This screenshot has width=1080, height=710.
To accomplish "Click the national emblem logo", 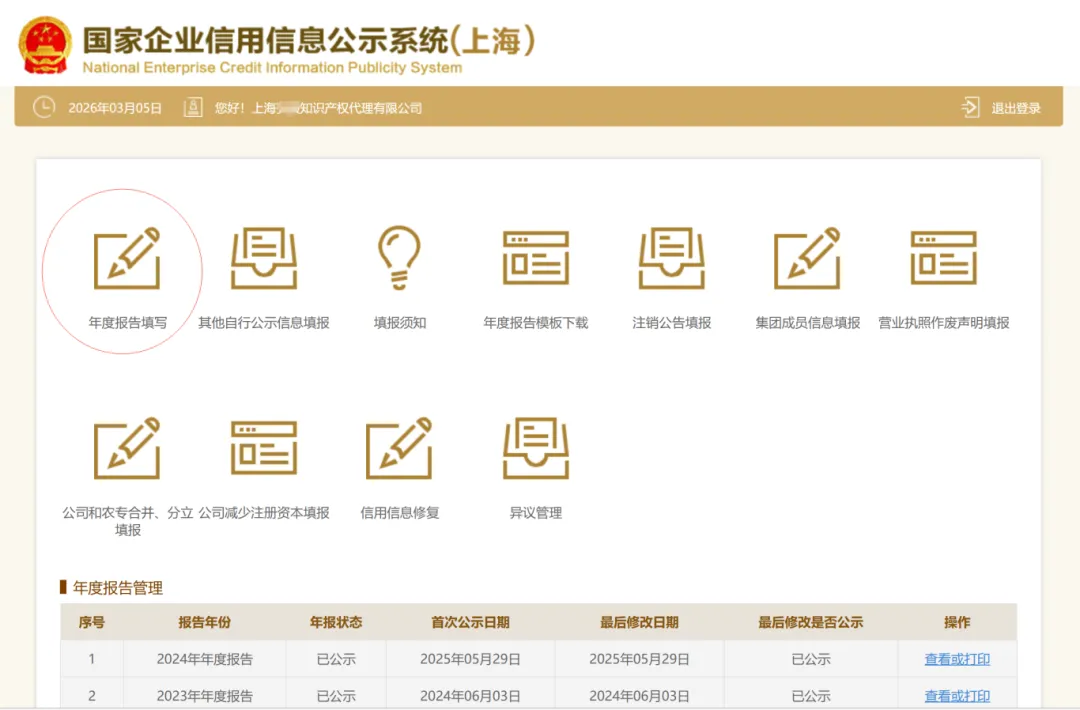I will pyautogui.click(x=45, y=45).
